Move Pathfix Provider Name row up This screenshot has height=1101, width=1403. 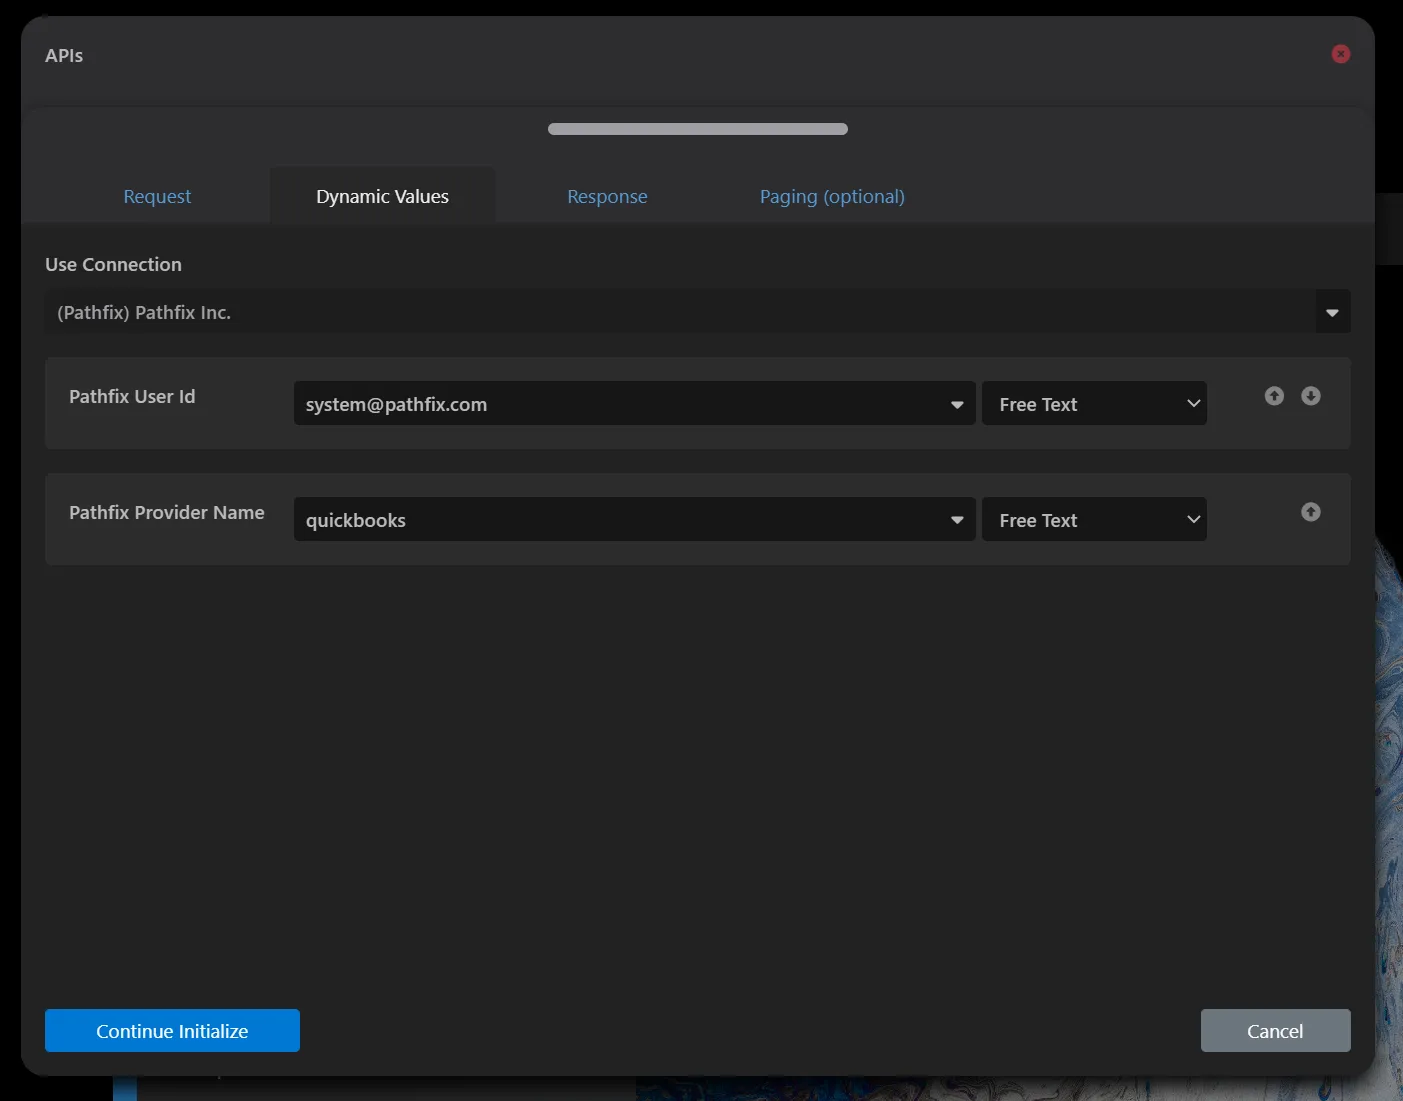pyautogui.click(x=1311, y=512)
